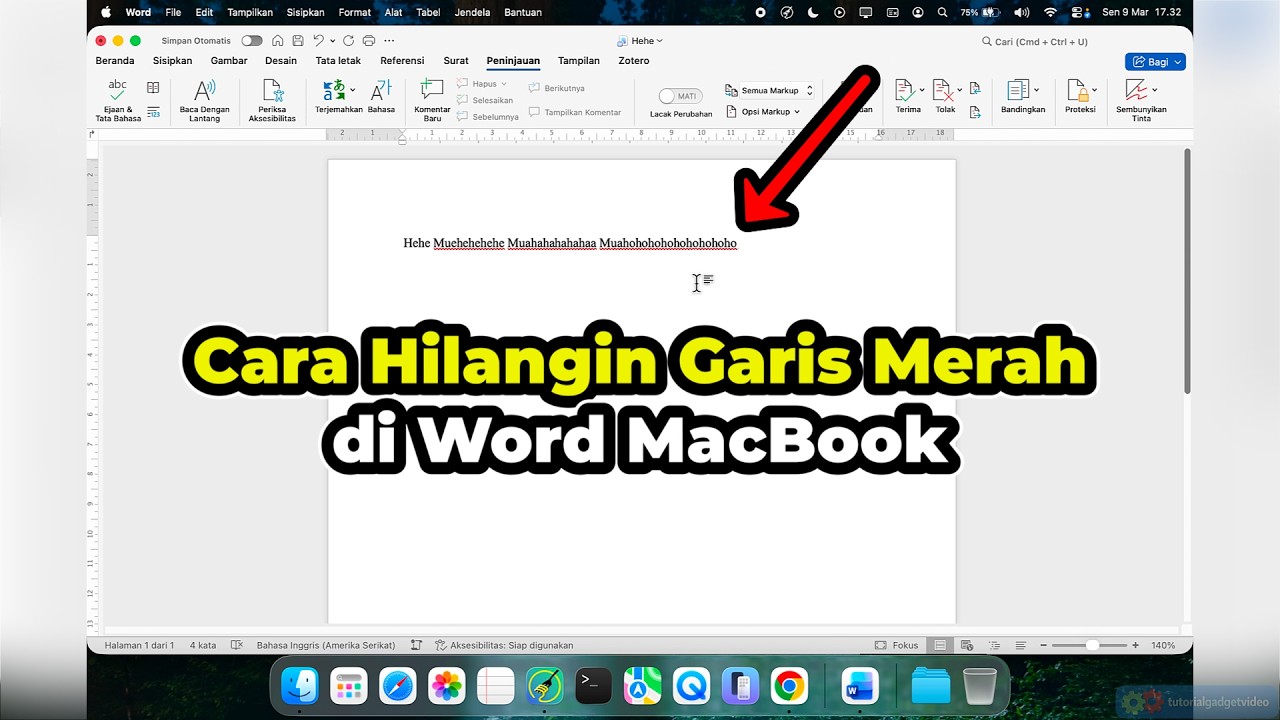This screenshot has height=720, width=1280.
Task: Switch to the Gambar tab
Action: (229, 61)
